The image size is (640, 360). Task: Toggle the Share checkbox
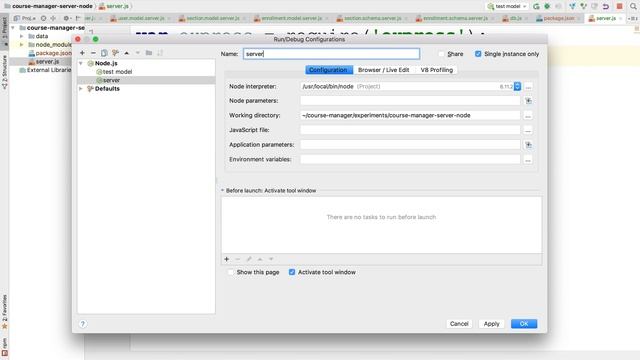pyautogui.click(x=441, y=54)
